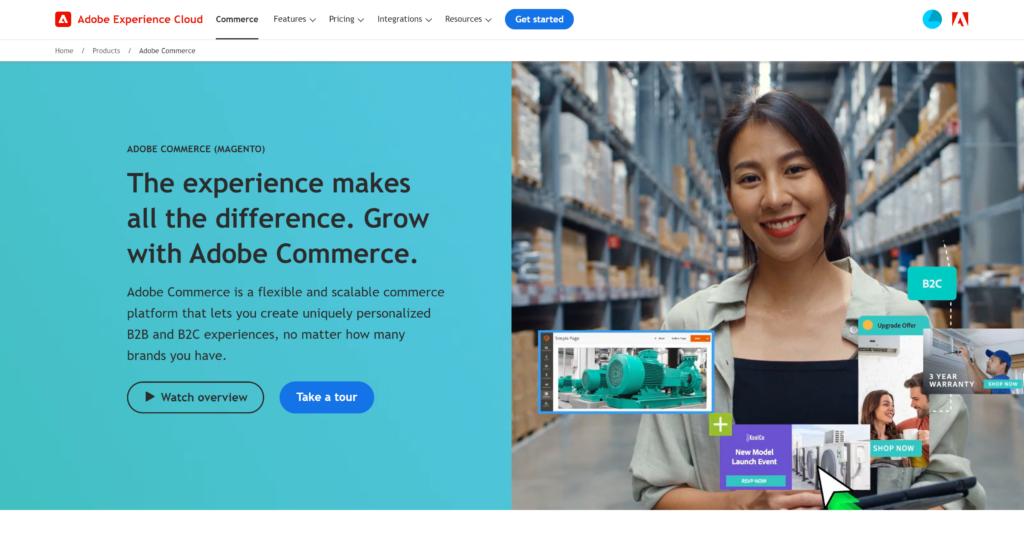Click the play icon in Watch overview
The height and width of the screenshot is (559, 1024).
150,396
